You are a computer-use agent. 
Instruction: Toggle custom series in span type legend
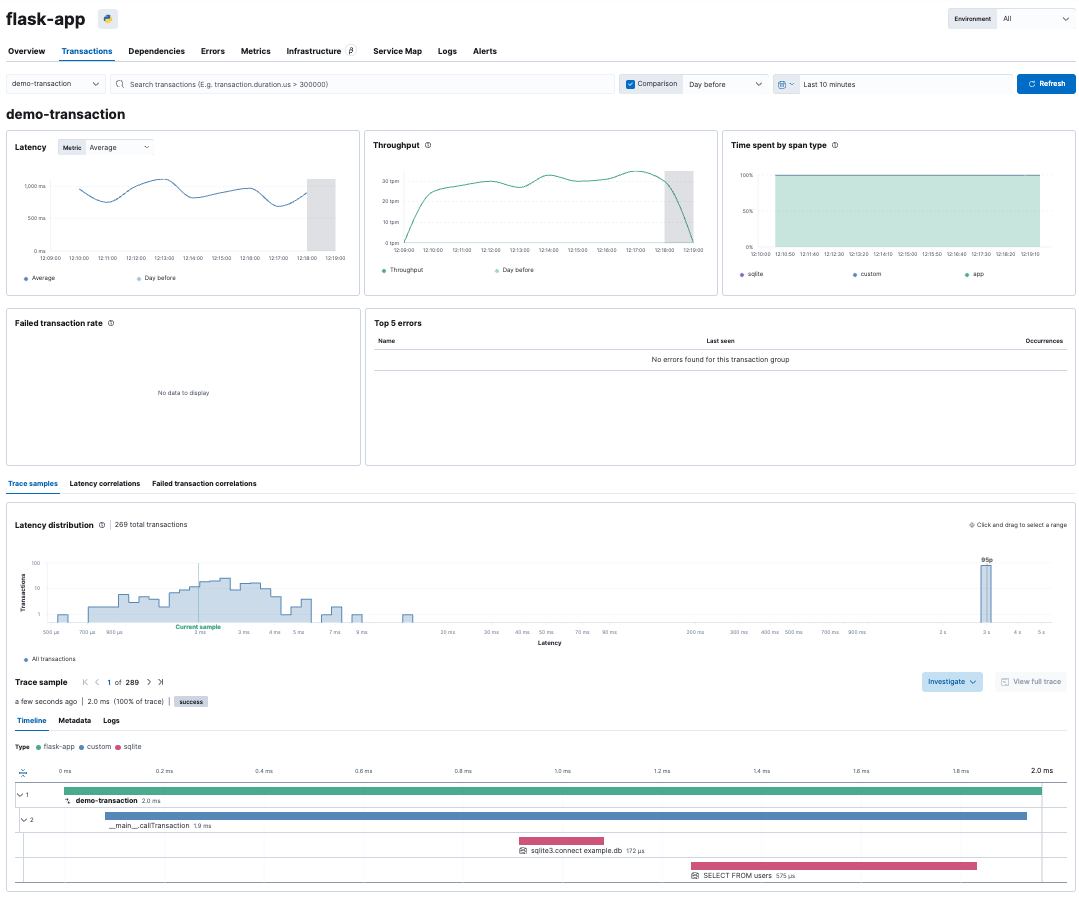point(867,274)
